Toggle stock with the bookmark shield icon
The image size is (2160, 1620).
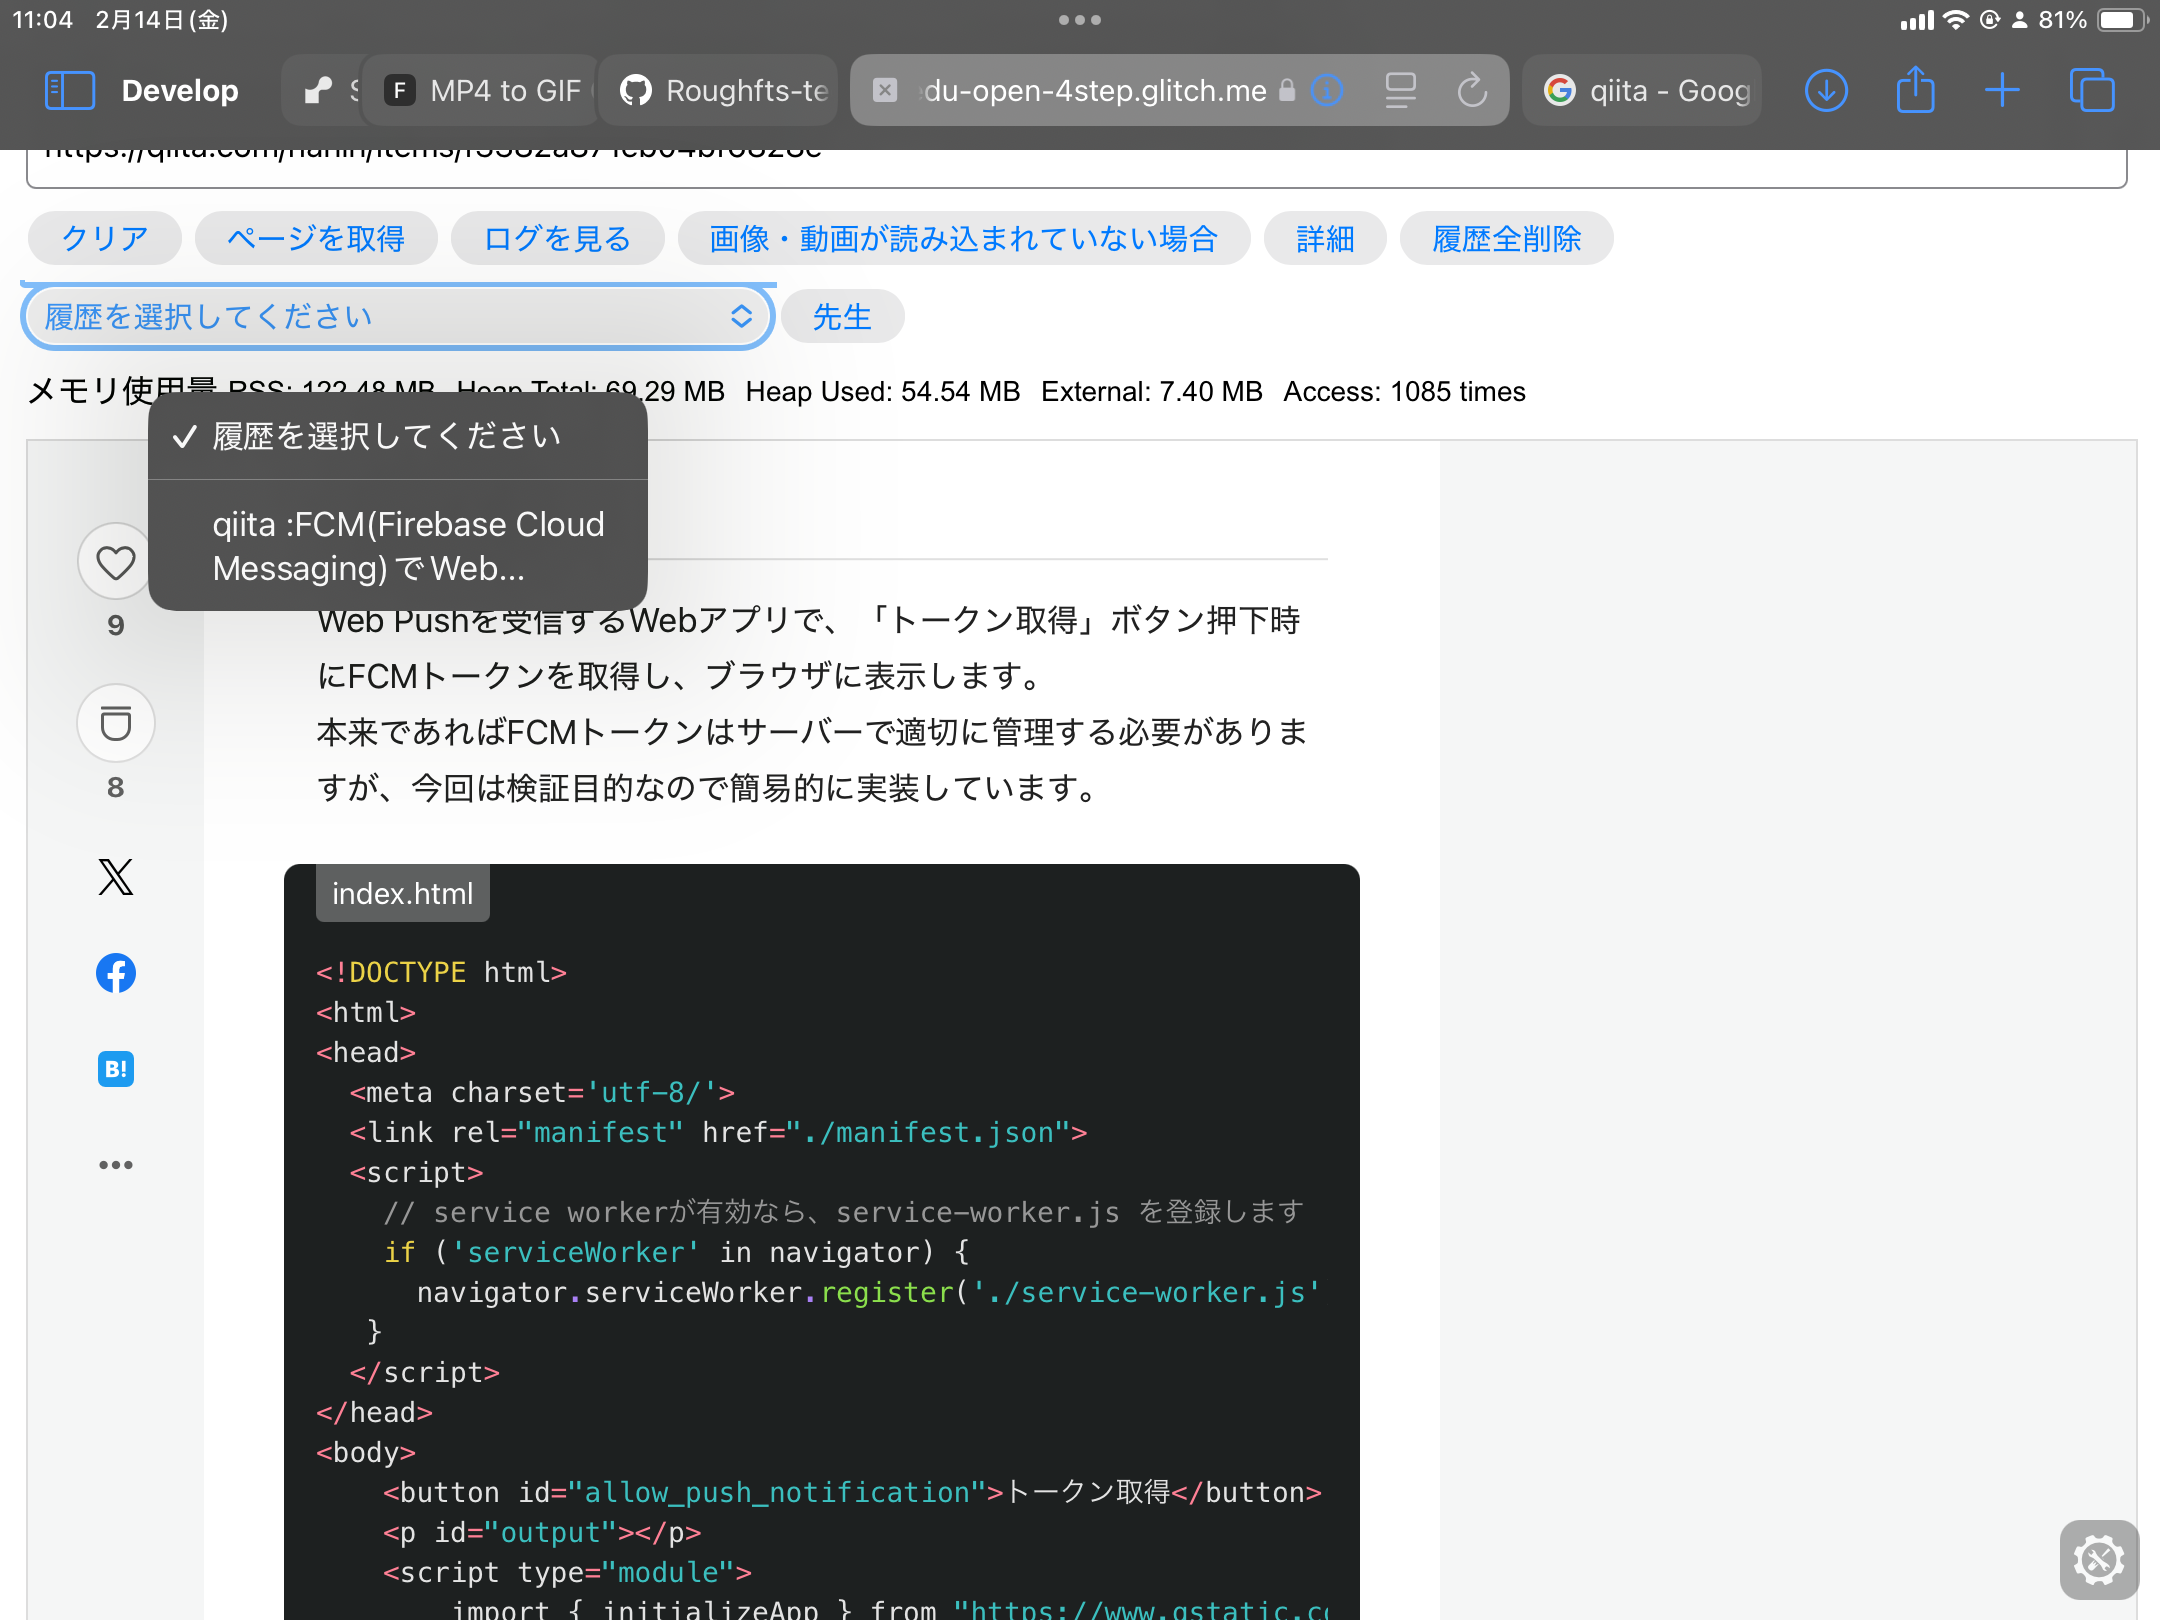116,723
